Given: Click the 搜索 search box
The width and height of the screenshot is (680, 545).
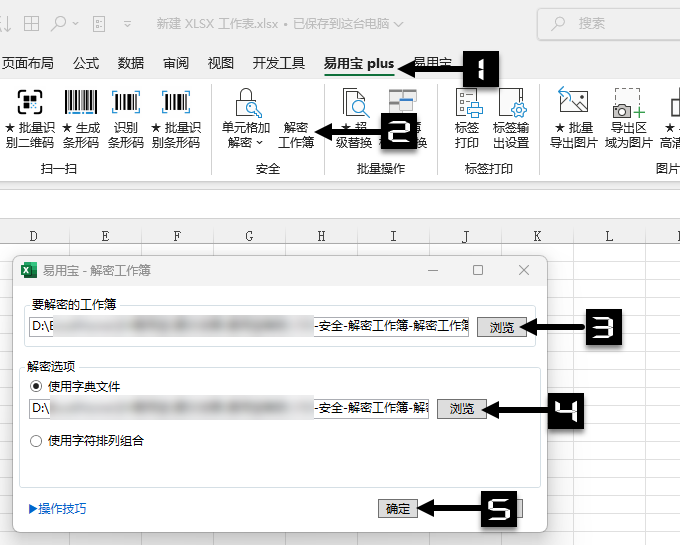Looking at the screenshot, I should click(x=608, y=23).
